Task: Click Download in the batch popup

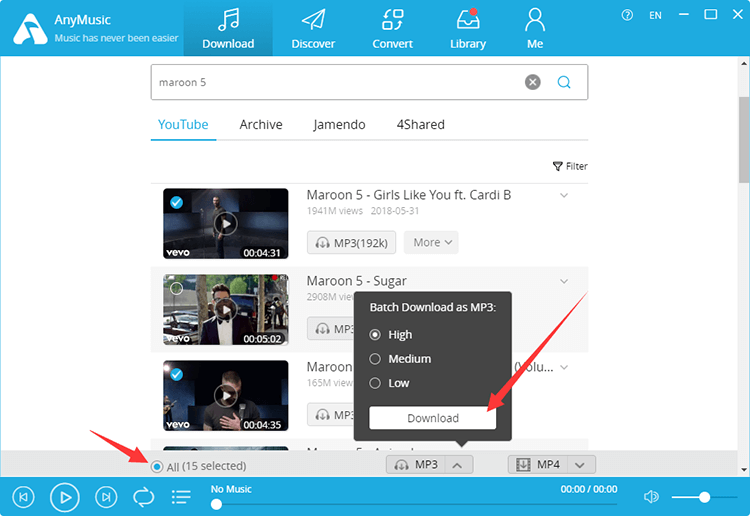Action: pos(432,418)
